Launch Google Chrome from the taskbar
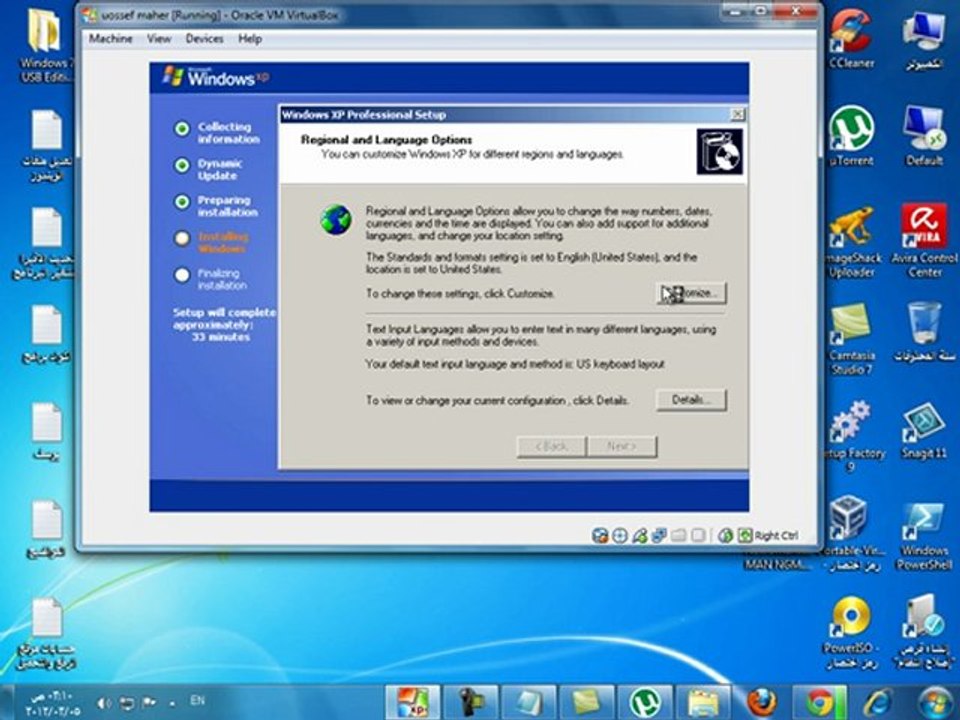Image resolution: width=960 pixels, height=720 pixels. tap(819, 702)
